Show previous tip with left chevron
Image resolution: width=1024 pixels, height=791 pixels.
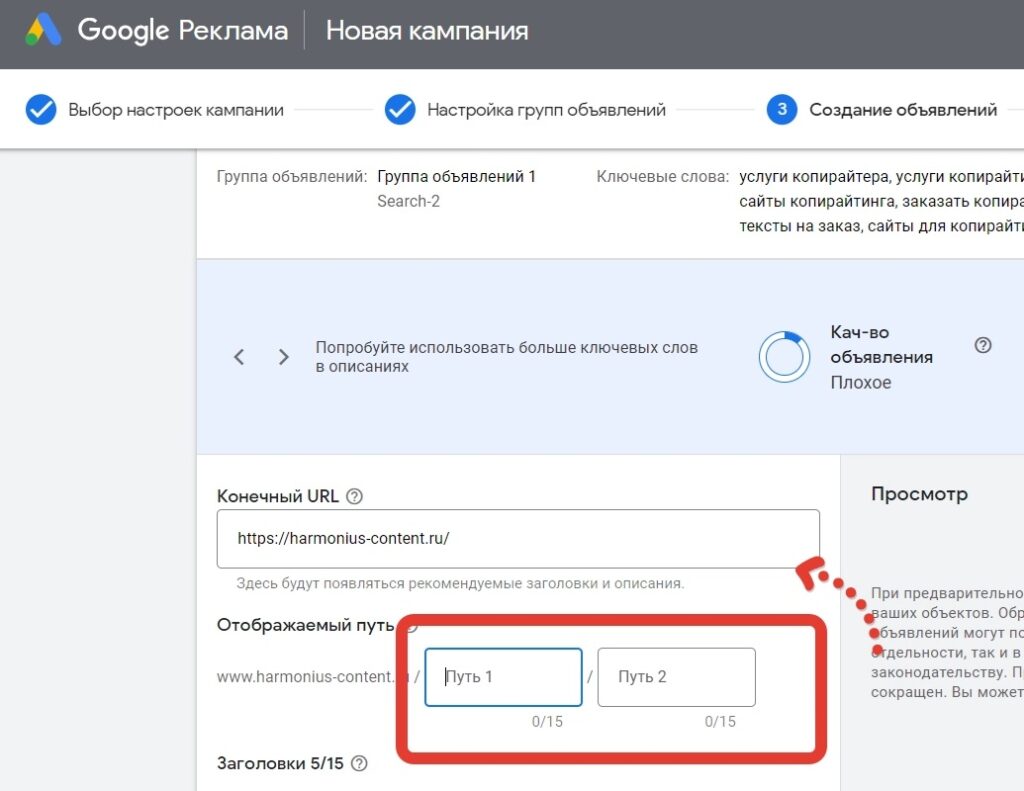[239, 357]
